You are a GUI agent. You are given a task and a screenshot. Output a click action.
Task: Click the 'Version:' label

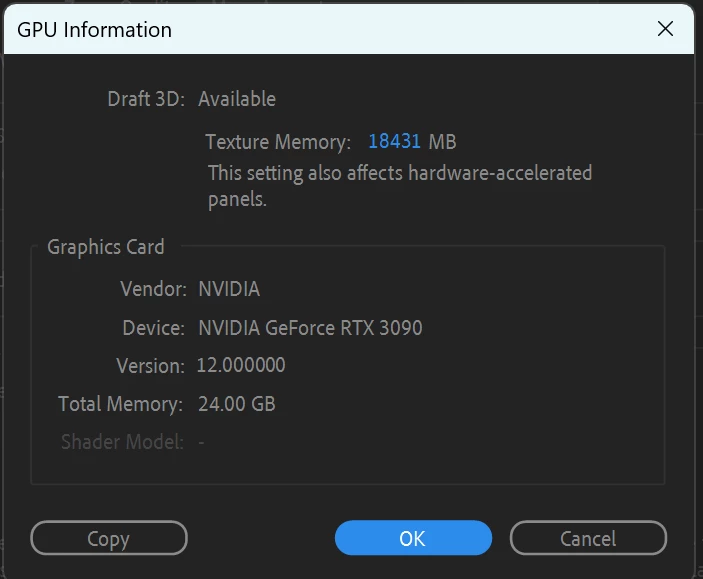click(x=151, y=366)
